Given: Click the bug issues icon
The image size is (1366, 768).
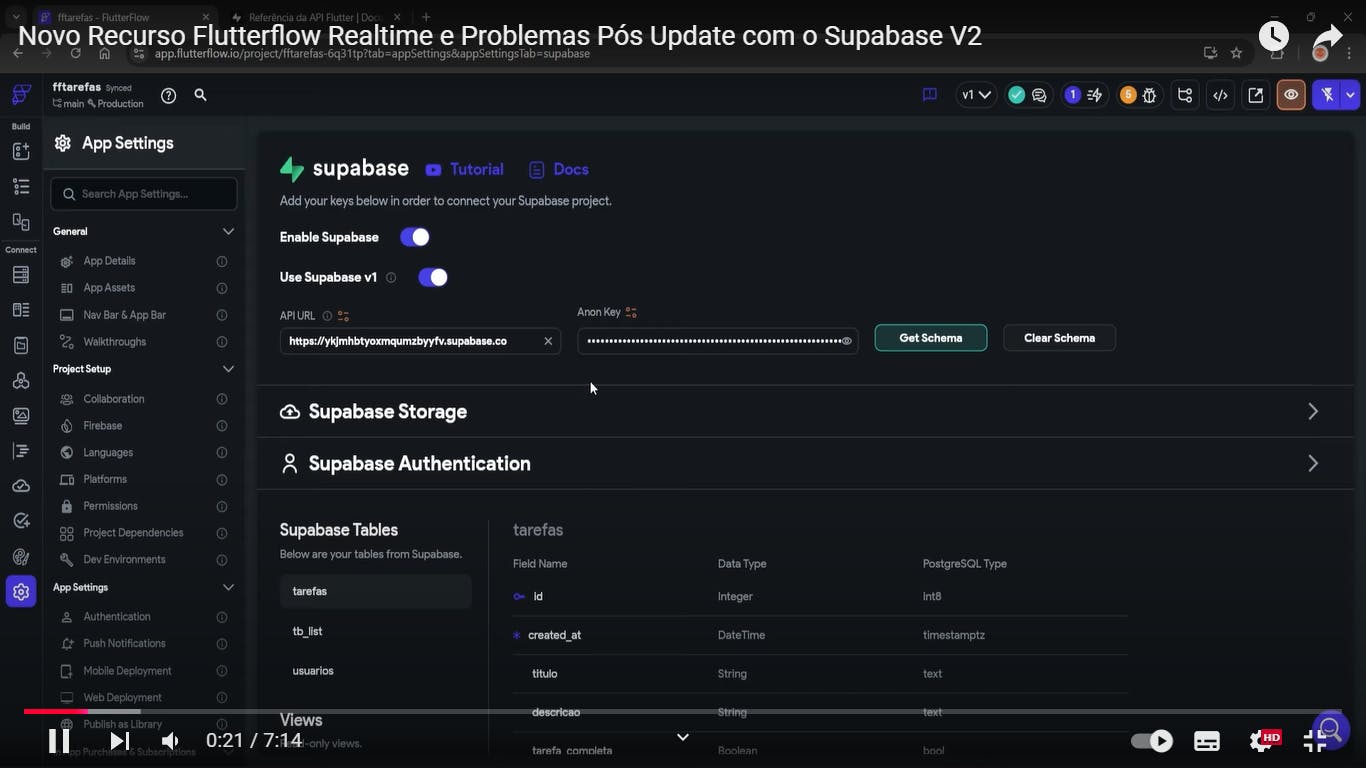Looking at the screenshot, I should point(1149,95).
